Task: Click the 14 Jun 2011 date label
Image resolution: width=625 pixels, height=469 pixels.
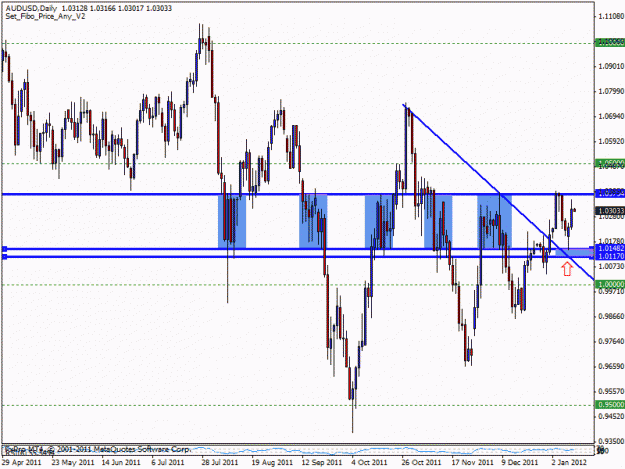Action: tap(121, 462)
